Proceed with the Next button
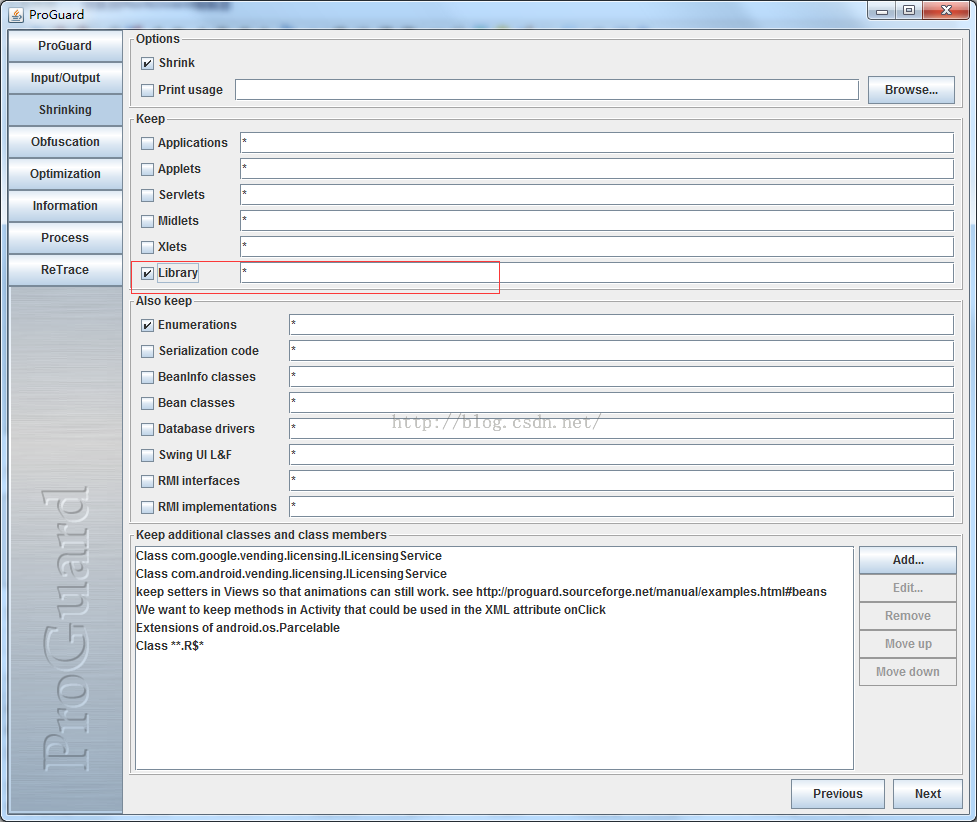Viewport: 977px width, 822px height. click(x=928, y=794)
